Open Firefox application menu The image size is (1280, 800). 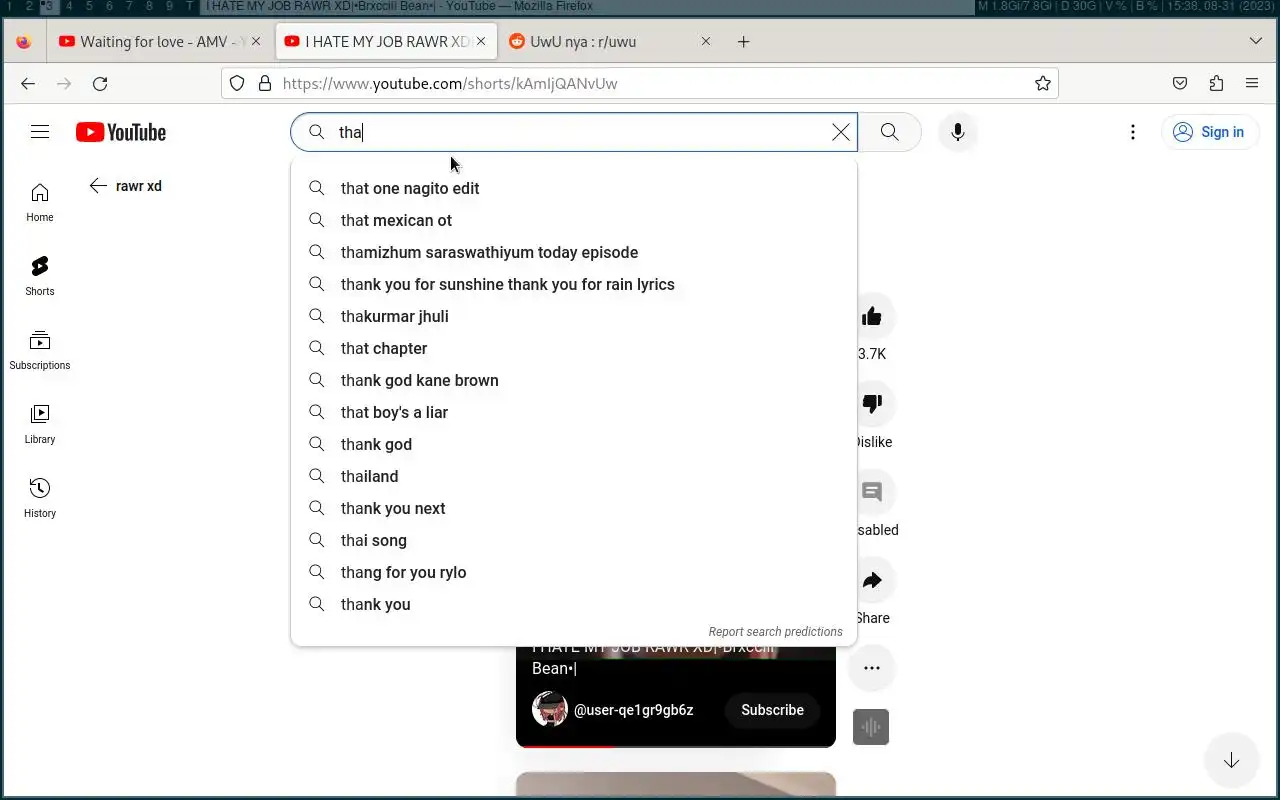click(x=1252, y=84)
